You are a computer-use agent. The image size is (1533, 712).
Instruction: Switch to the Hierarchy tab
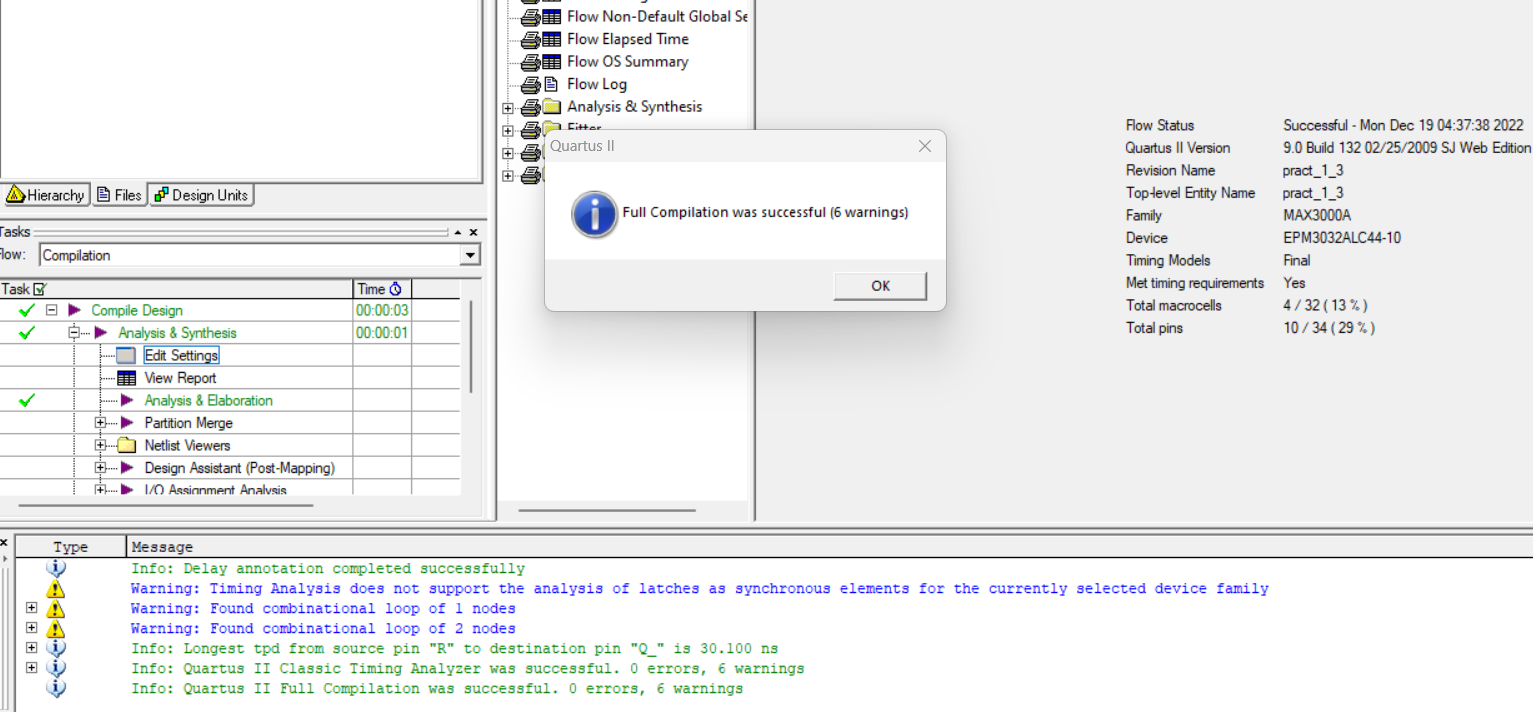pos(46,195)
